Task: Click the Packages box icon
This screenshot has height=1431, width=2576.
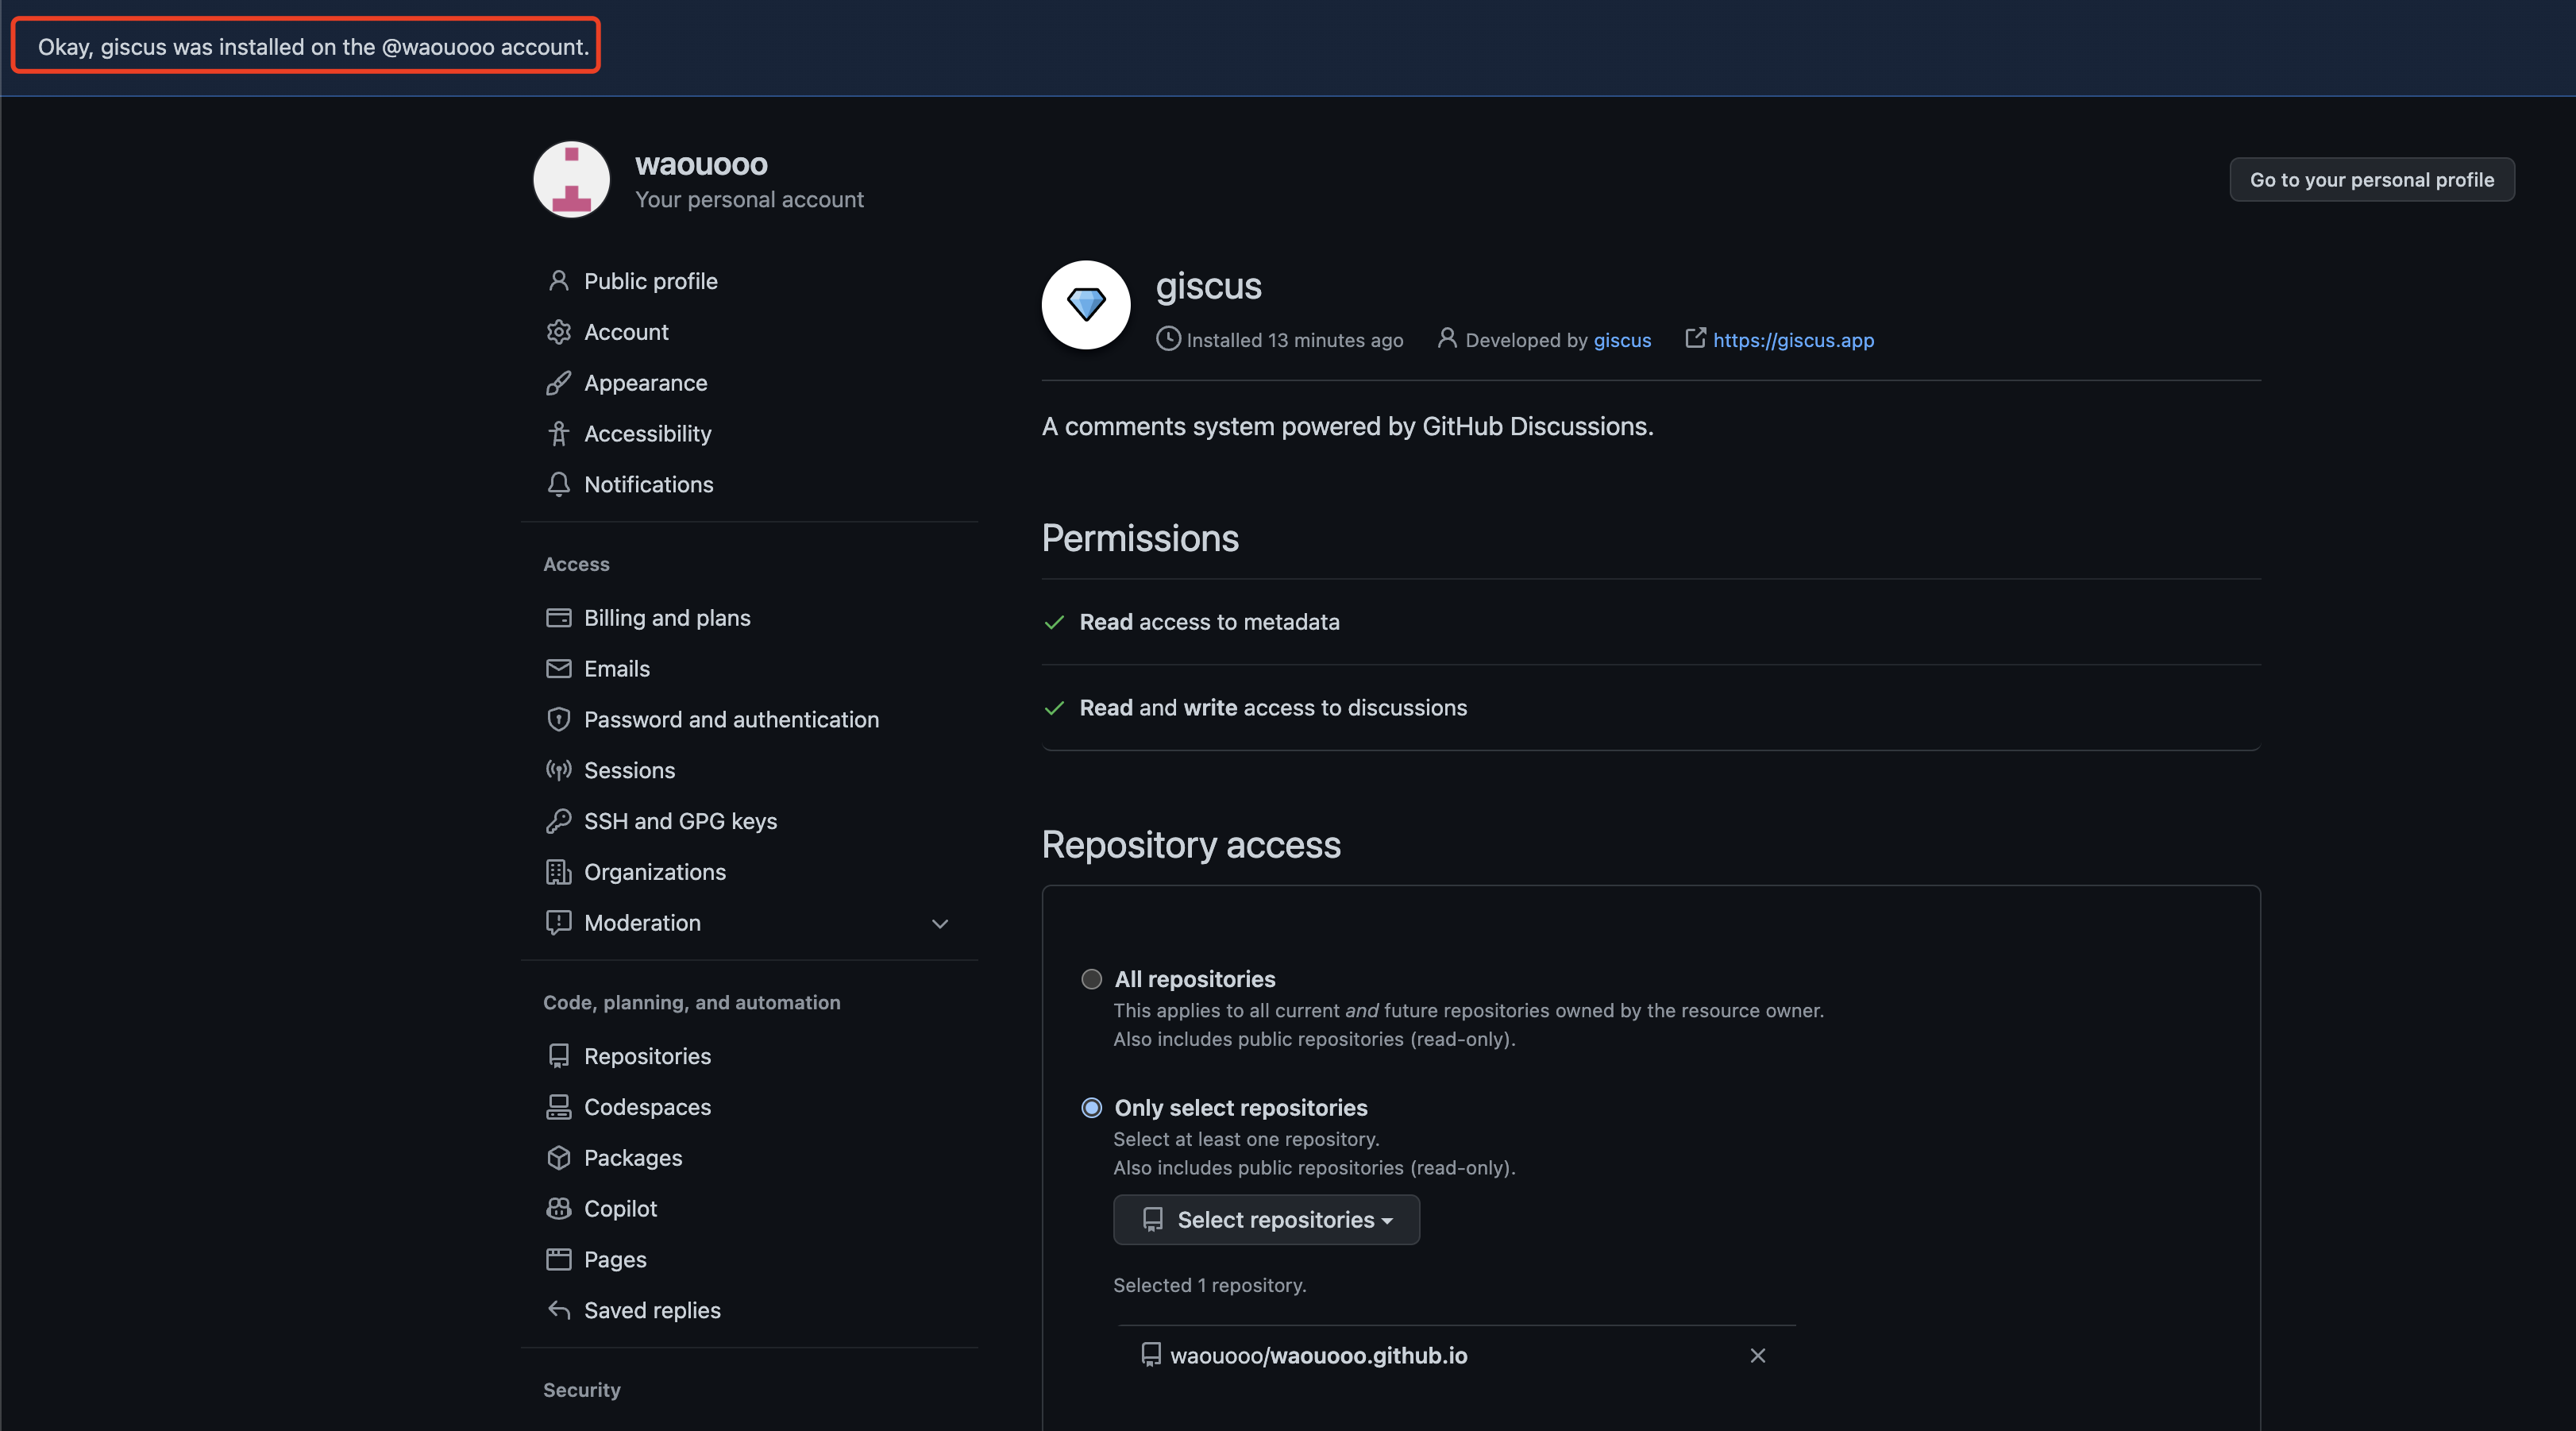Action: (558, 1158)
